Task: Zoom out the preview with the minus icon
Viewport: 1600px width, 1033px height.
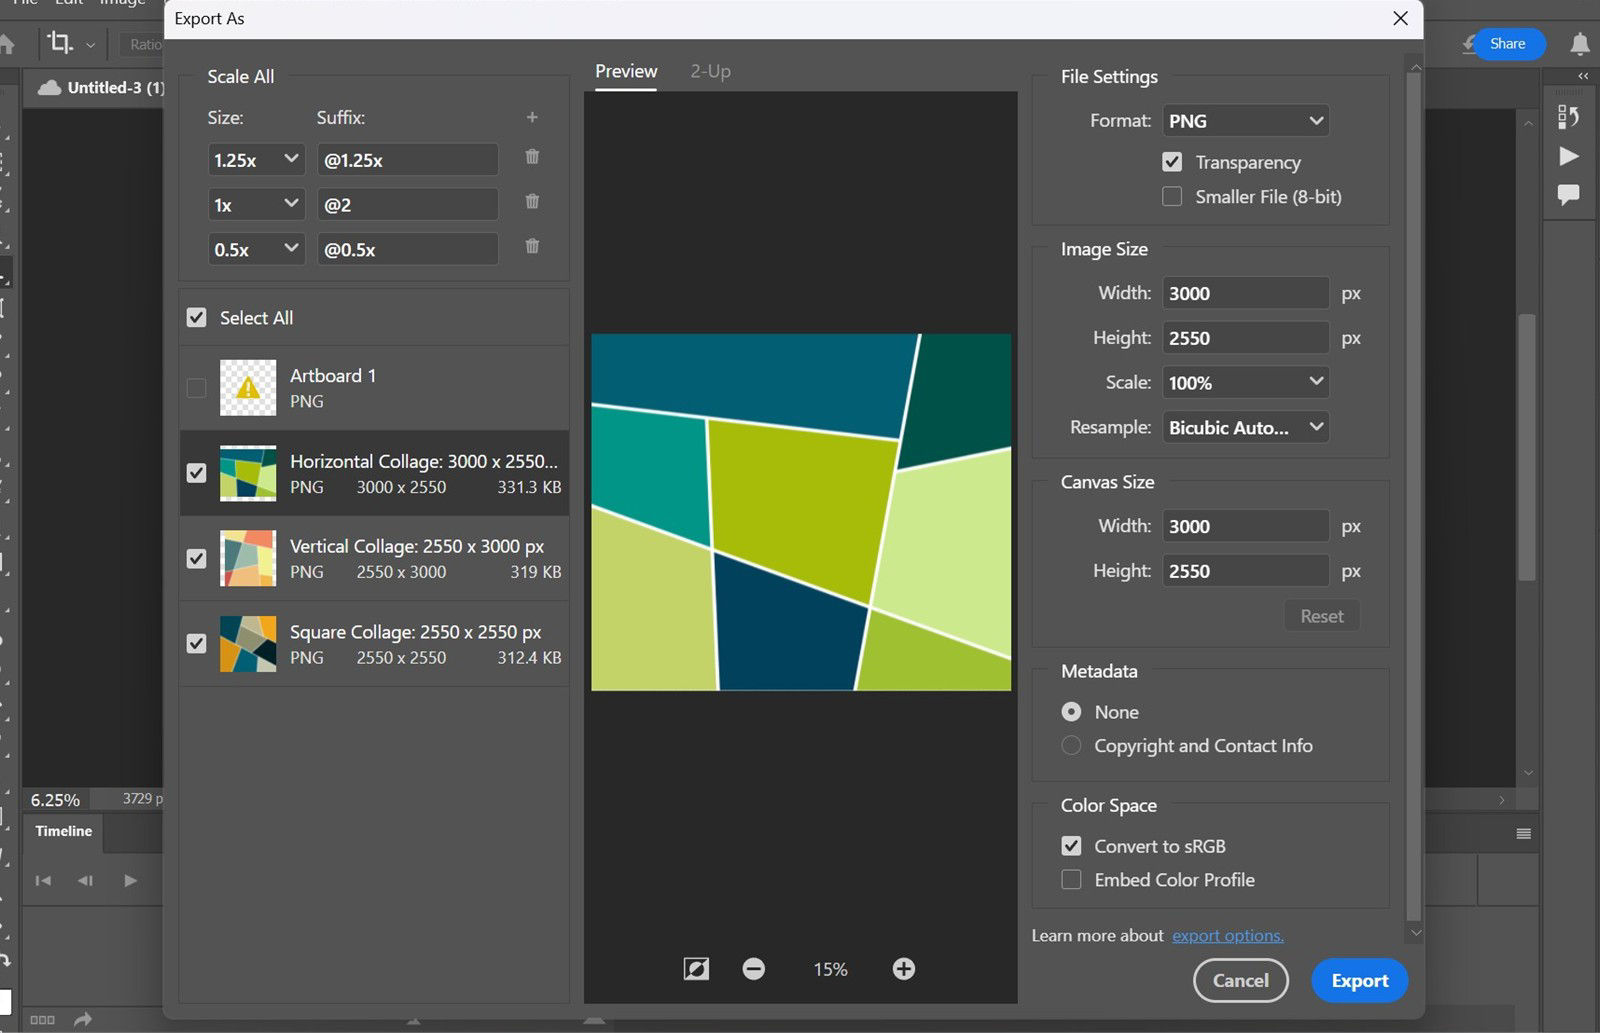Action: [754, 968]
